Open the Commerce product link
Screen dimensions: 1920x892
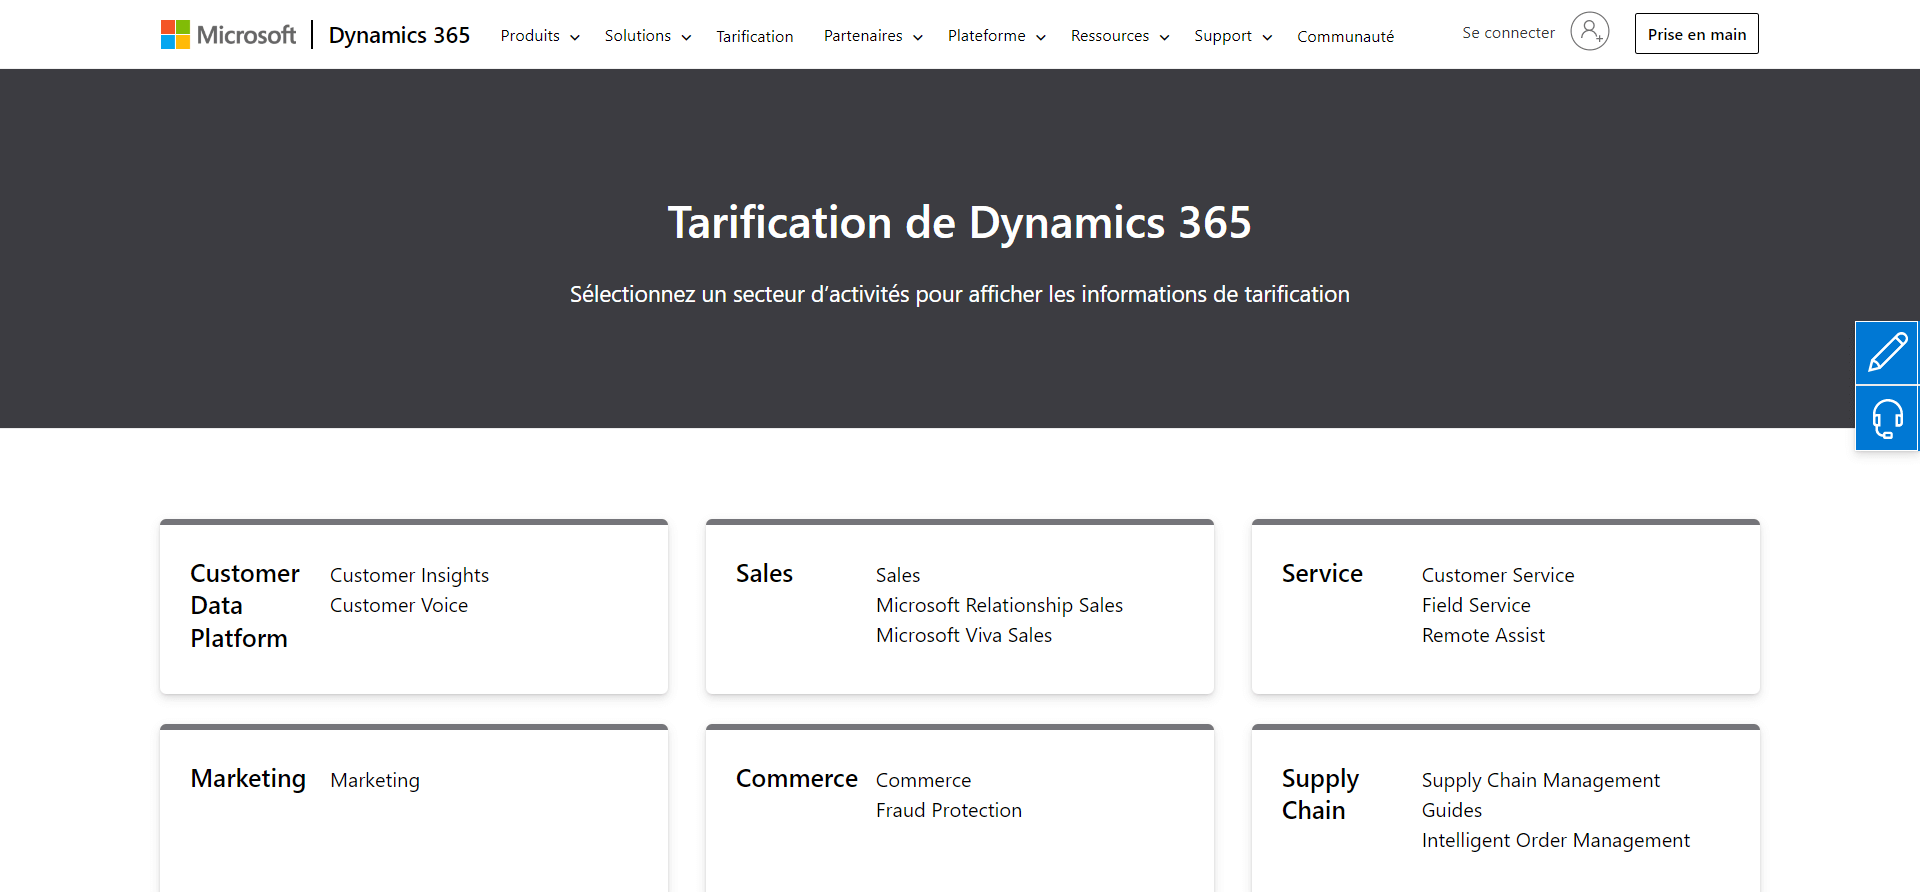click(923, 780)
